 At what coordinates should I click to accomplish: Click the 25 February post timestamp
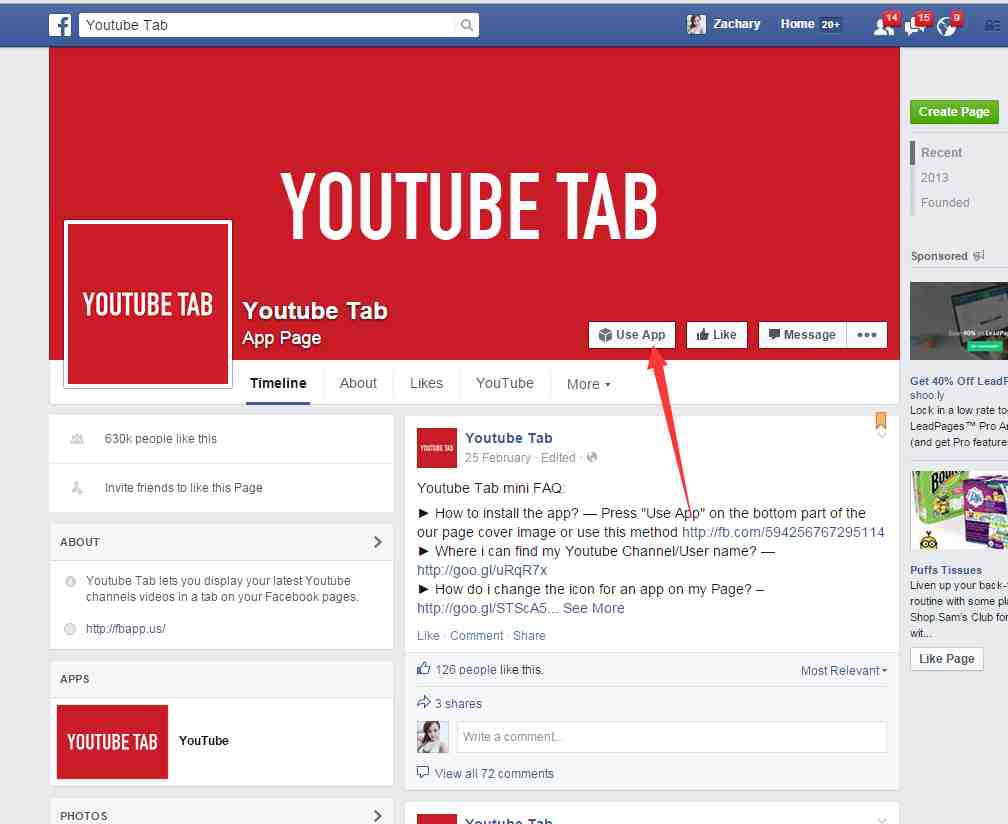498,458
